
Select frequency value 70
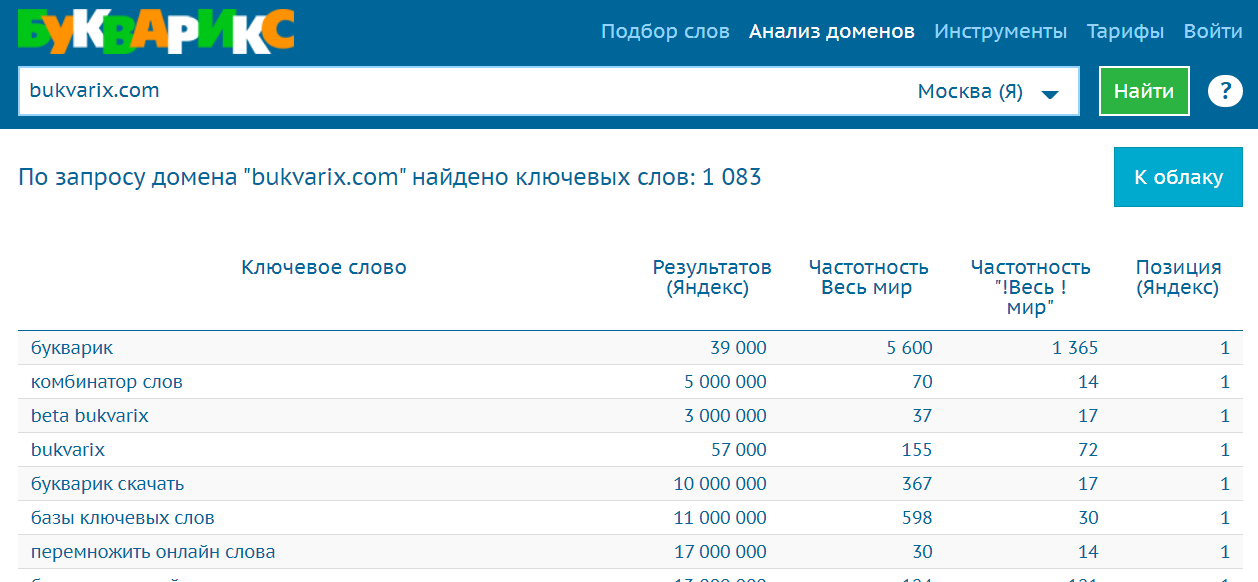point(922,382)
